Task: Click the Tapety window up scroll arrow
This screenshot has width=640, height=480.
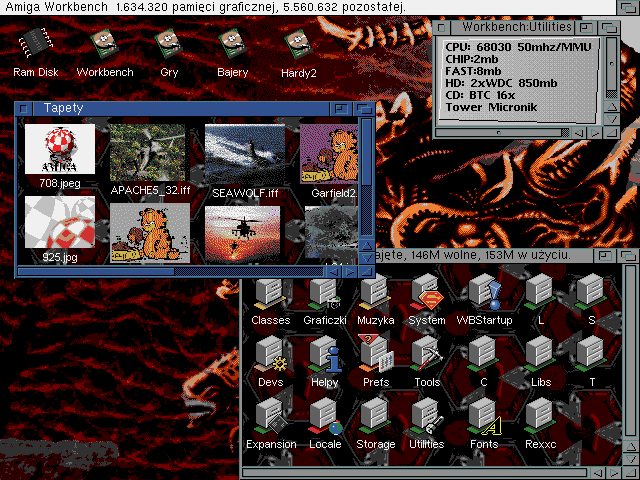Action: click(x=367, y=246)
